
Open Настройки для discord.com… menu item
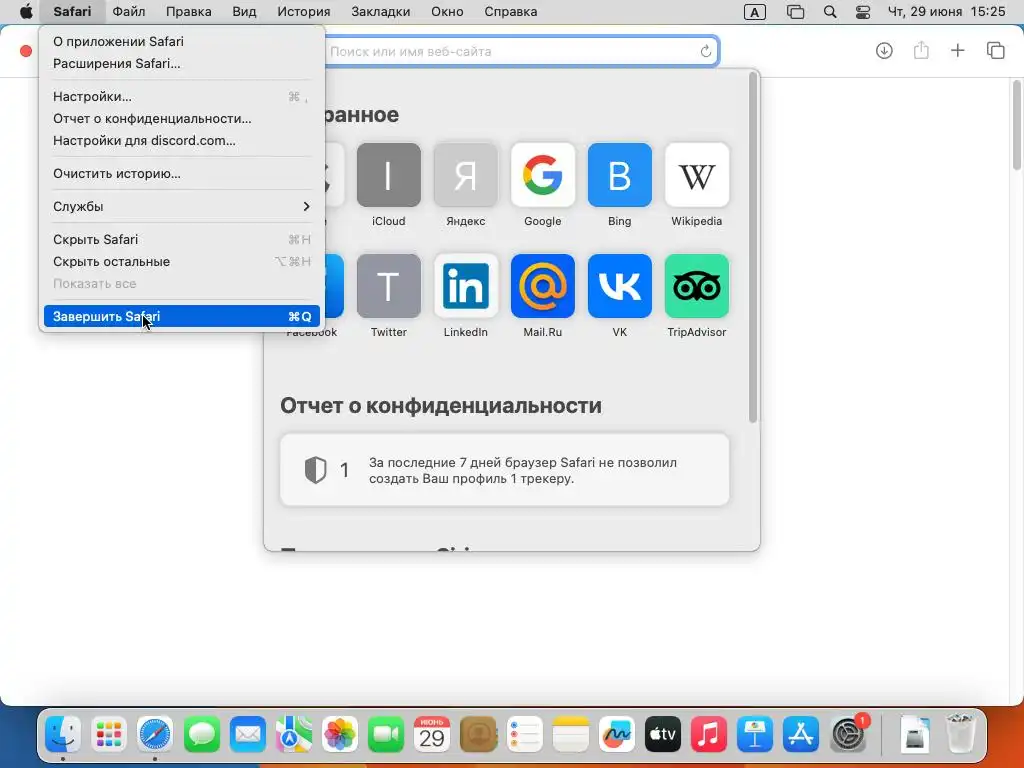(182, 140)
